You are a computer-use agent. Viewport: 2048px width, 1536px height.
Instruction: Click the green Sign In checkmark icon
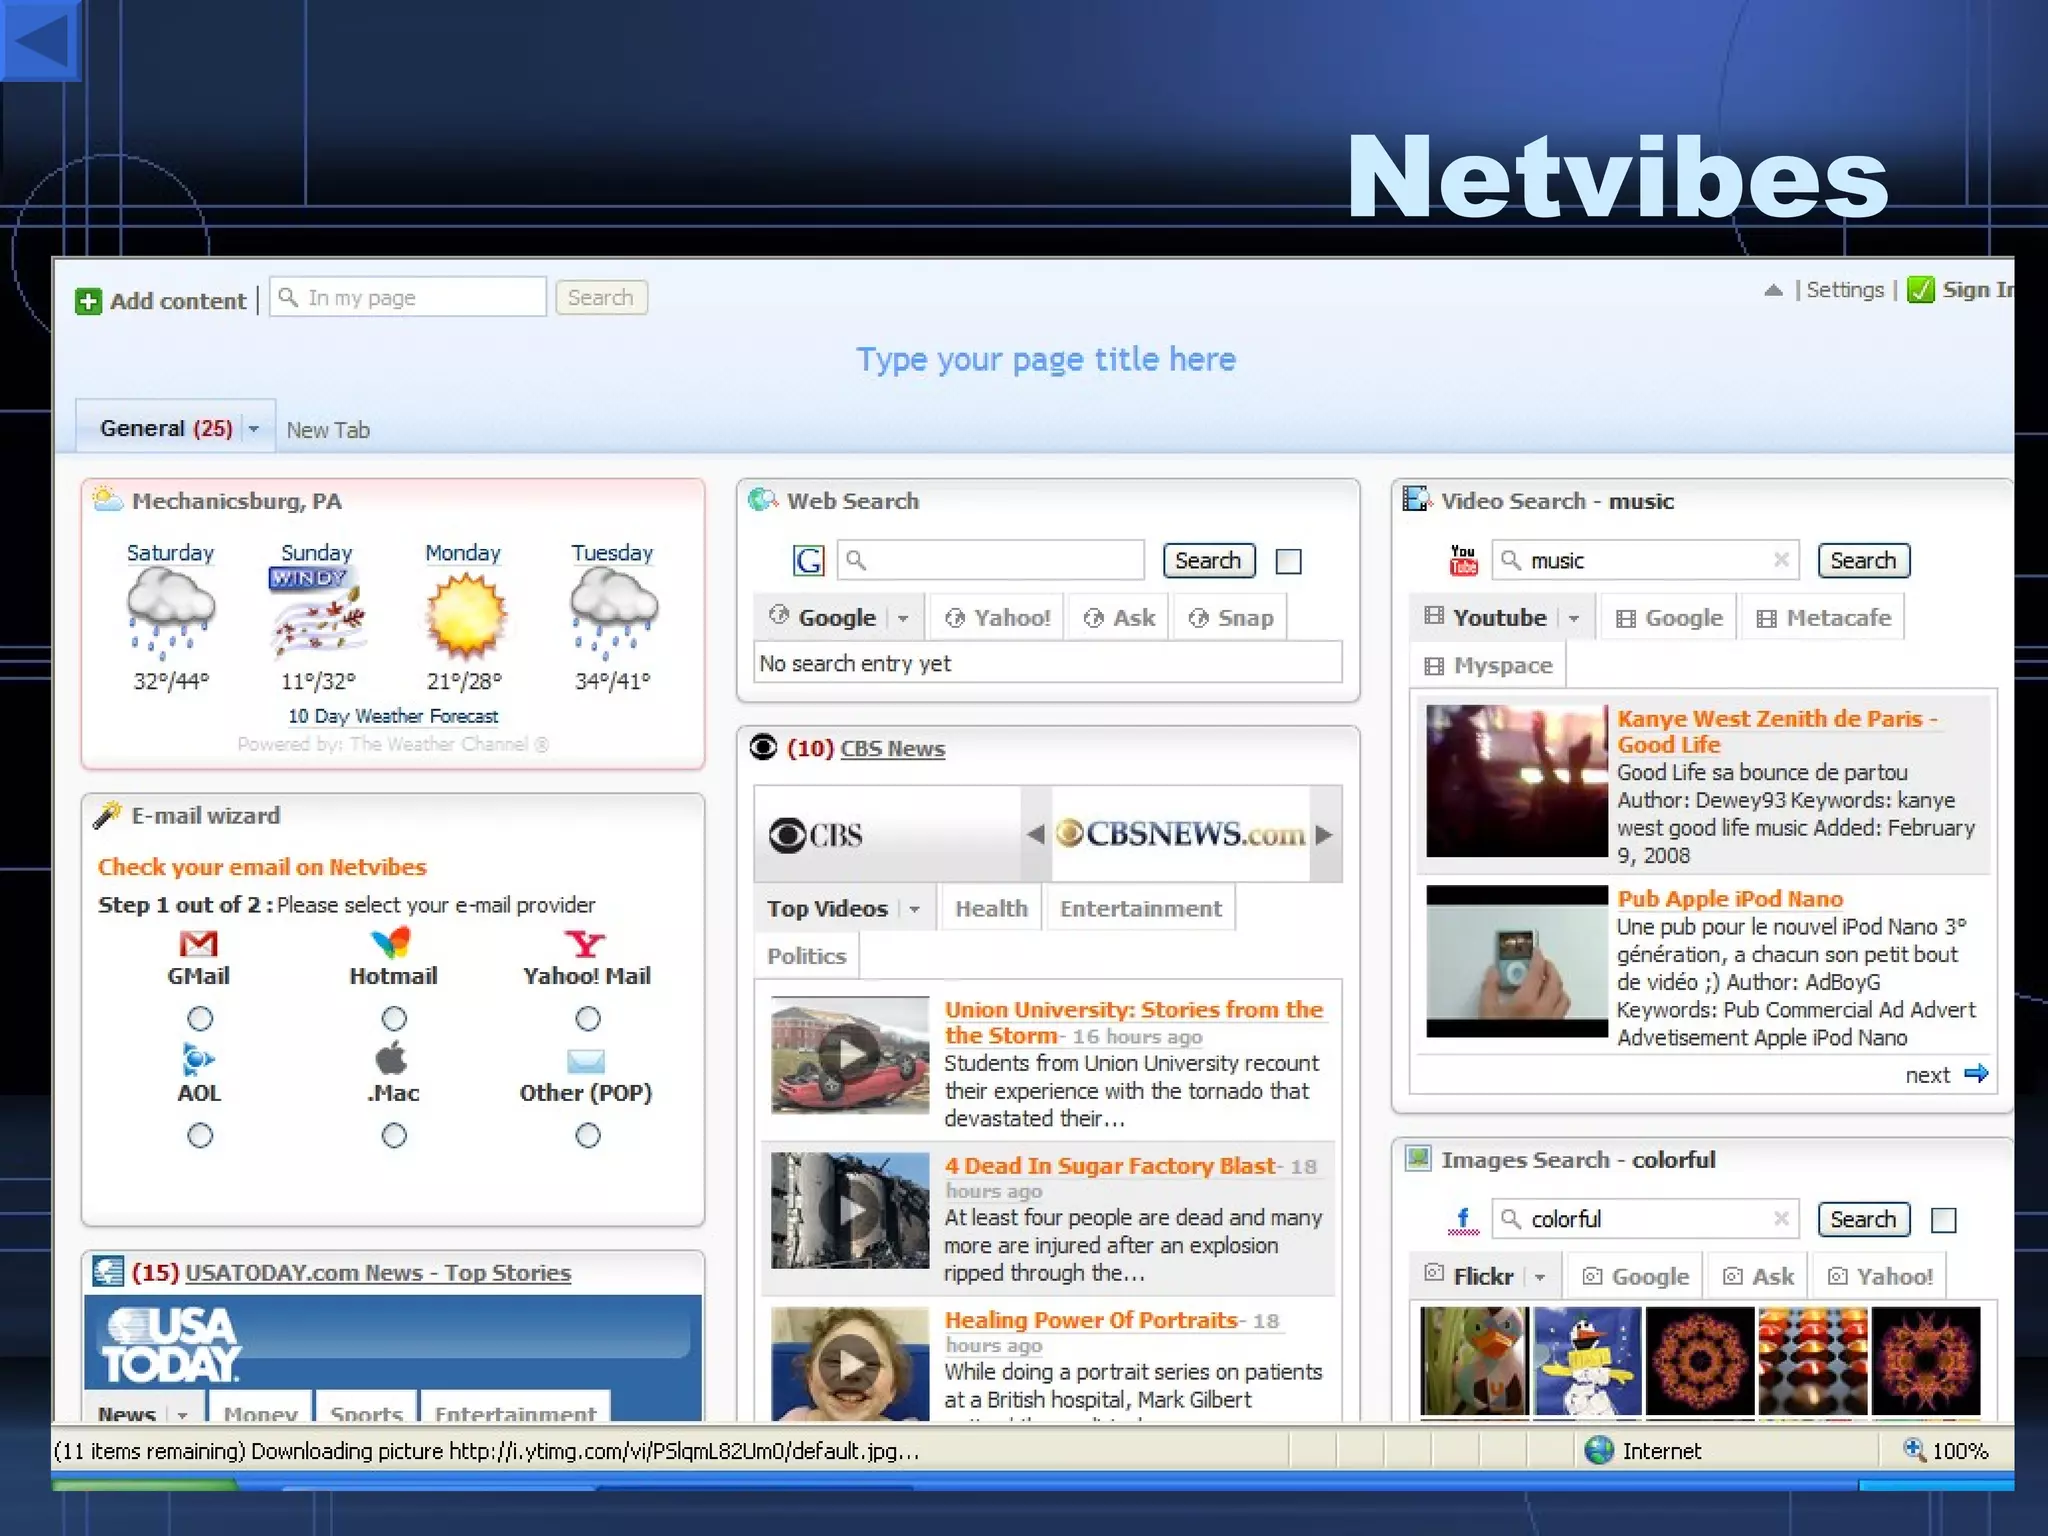(1920, 290)
